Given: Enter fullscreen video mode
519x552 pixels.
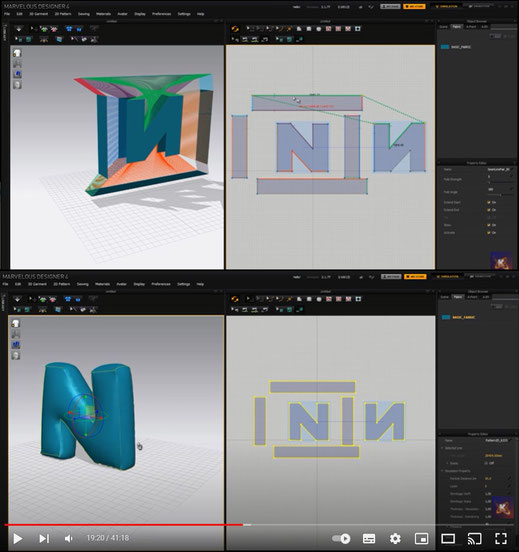Looking at the screenshot, I should [x=501, y=538].
